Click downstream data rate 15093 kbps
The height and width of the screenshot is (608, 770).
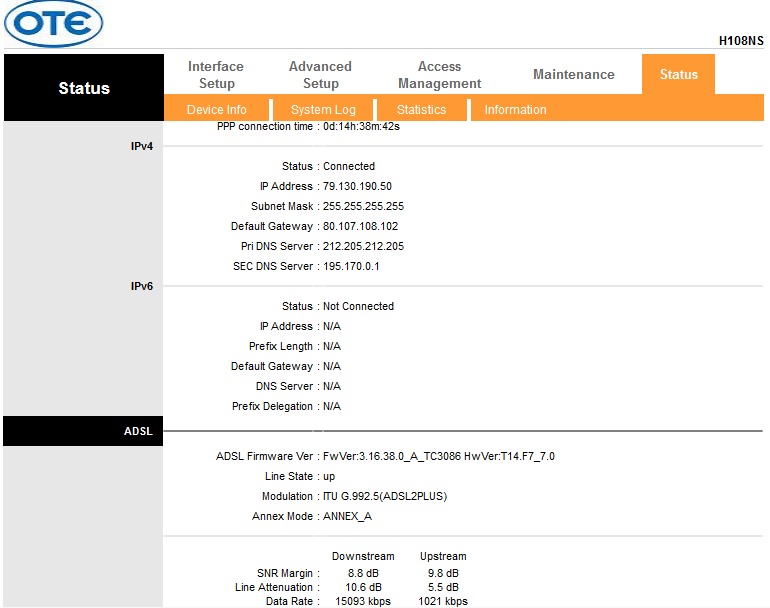point(363,601)
